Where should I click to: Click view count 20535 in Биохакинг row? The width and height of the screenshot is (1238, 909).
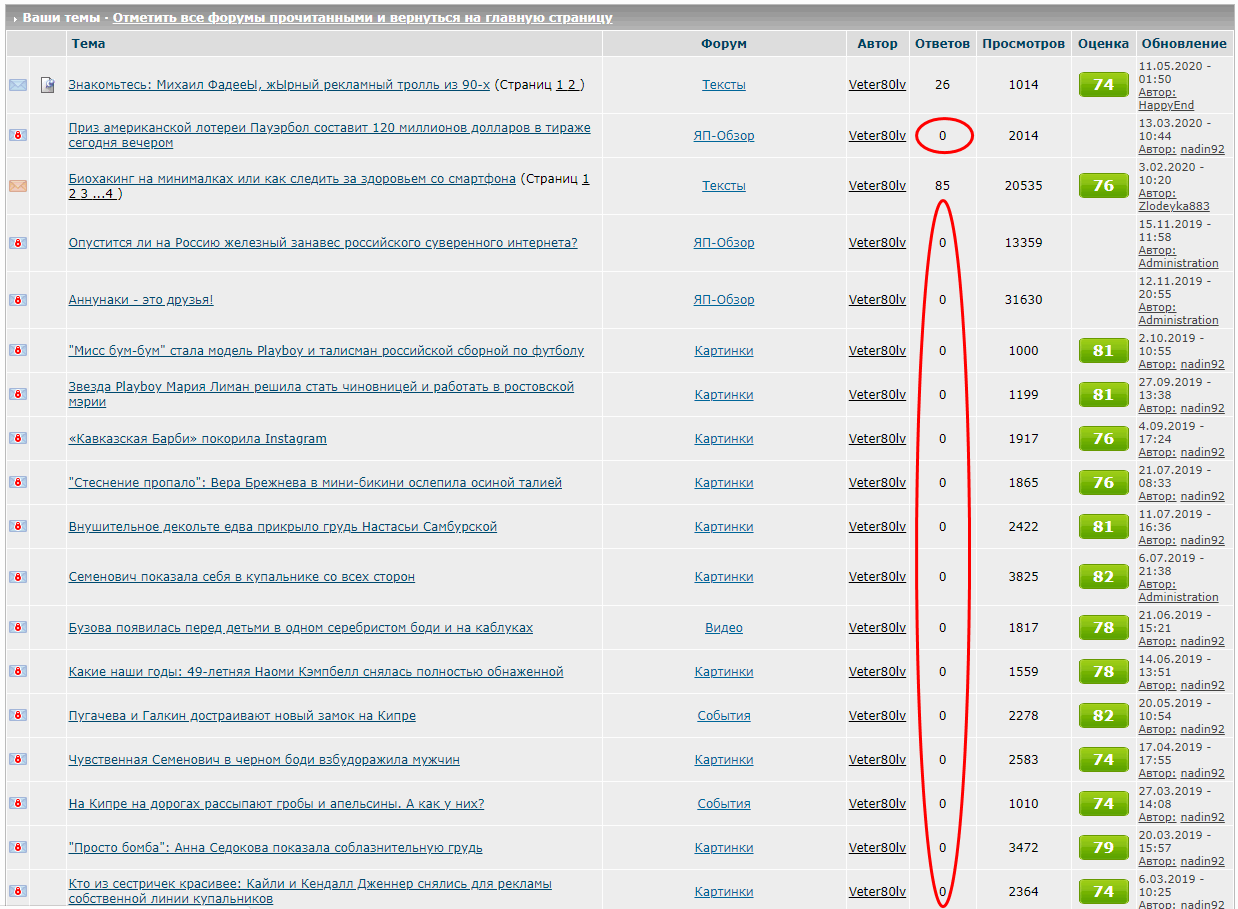(1024, 186)
